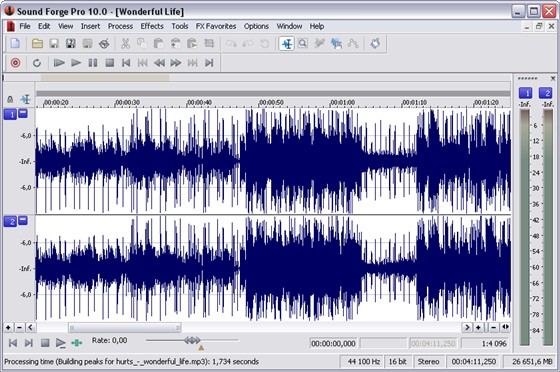Image resolution: width=560 pixels, height=372 pixels.
Task: Click the Cut scissors icon
Action: click(125, 44)
